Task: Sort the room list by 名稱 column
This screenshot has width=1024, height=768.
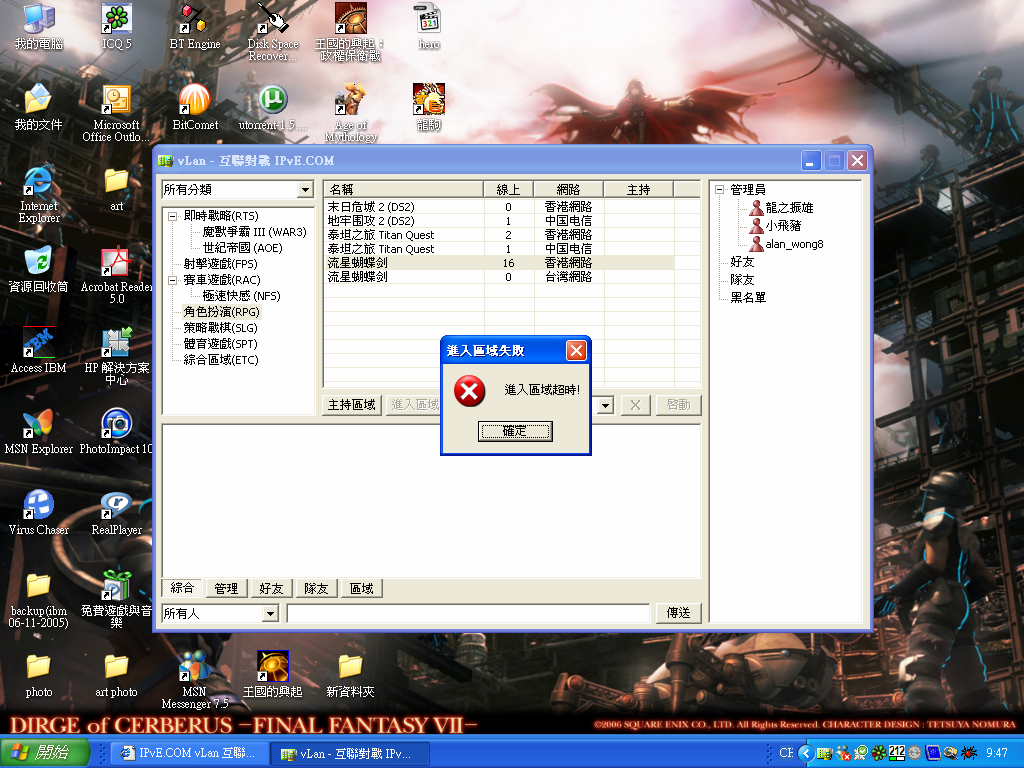Action: [x=404, y=189]
